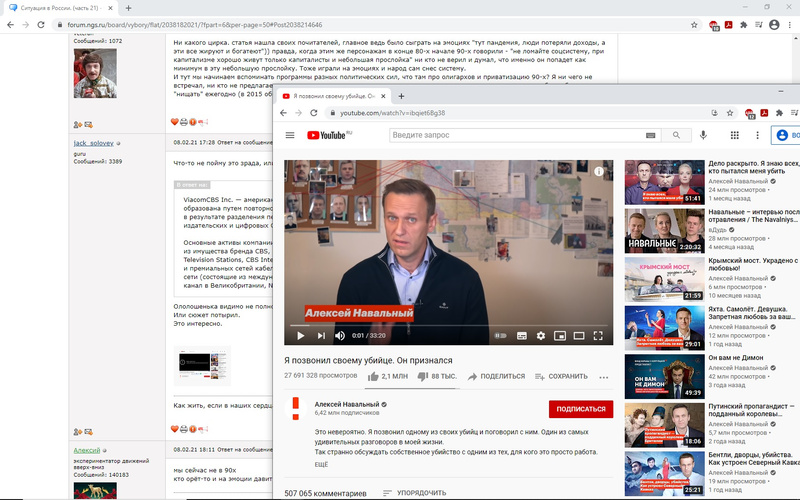Click ПОДПИСАТЬСЯ subscribe button
The width and height of the screenshot is (800, 500).
point(580,408)
